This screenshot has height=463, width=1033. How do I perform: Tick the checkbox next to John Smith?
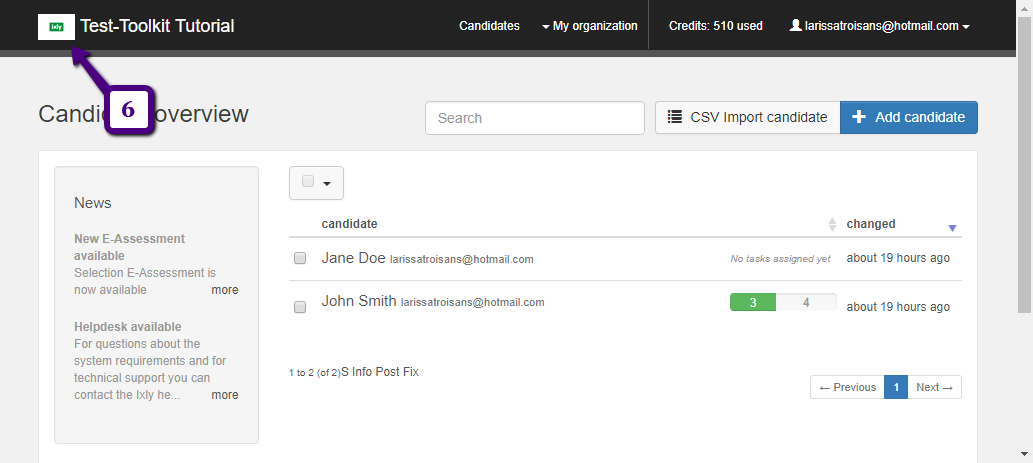300,307
